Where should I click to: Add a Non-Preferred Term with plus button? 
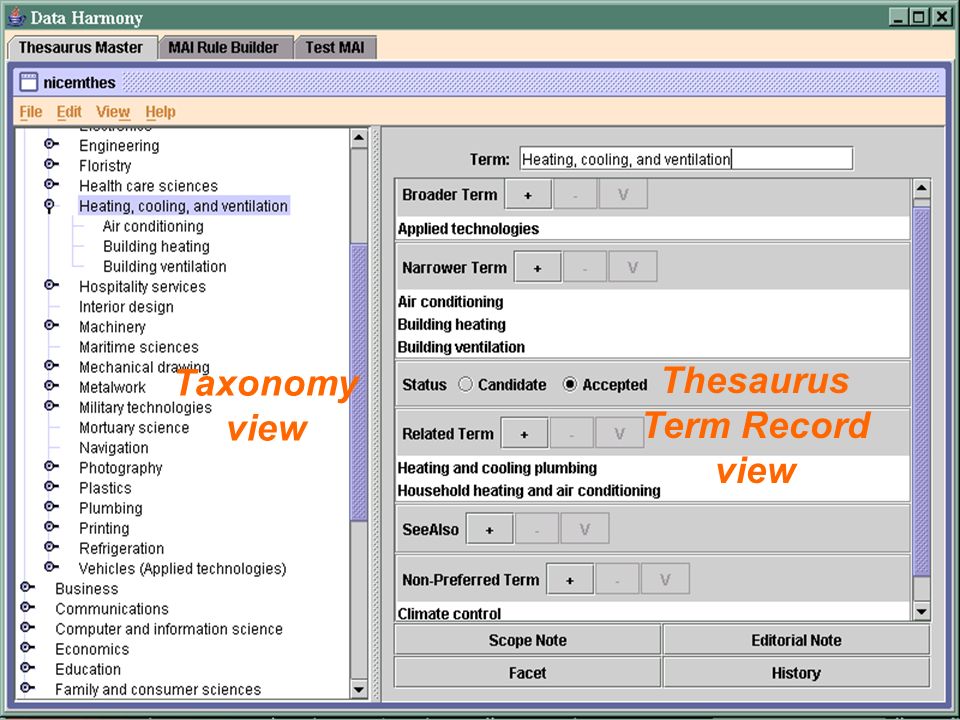570,579
